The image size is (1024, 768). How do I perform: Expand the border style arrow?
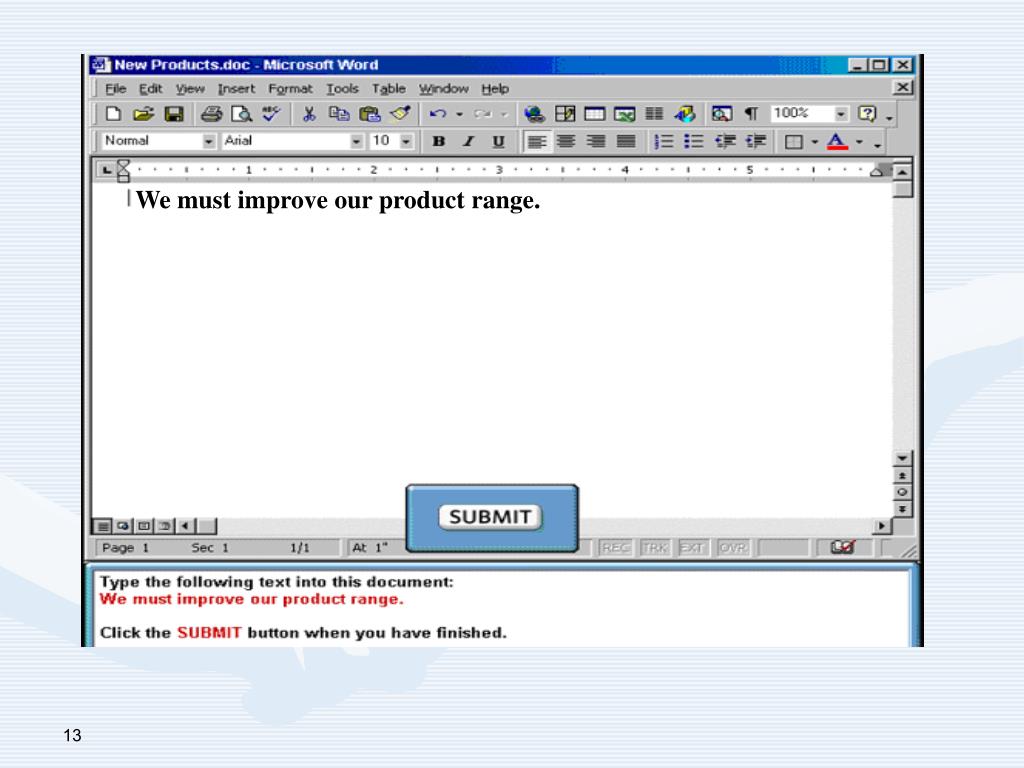coord(814,142)
